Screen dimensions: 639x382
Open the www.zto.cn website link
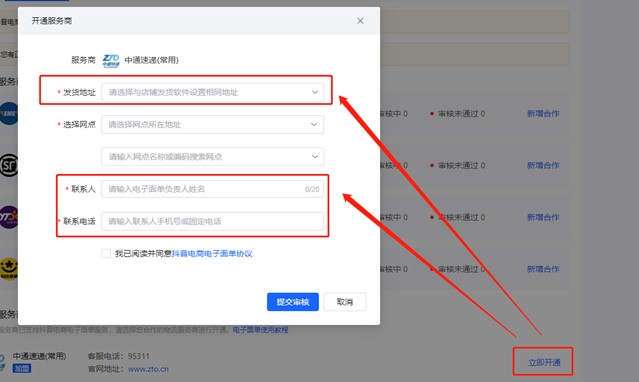coord(148,369)
